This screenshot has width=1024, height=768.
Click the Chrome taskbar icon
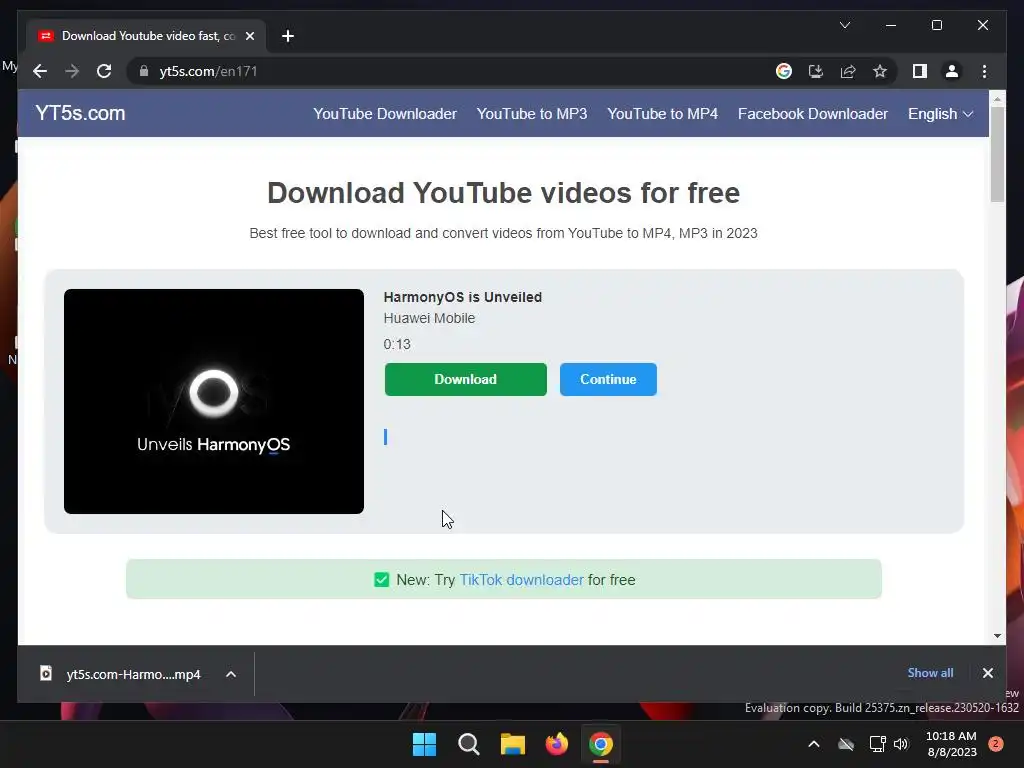(x=601, y=744)
